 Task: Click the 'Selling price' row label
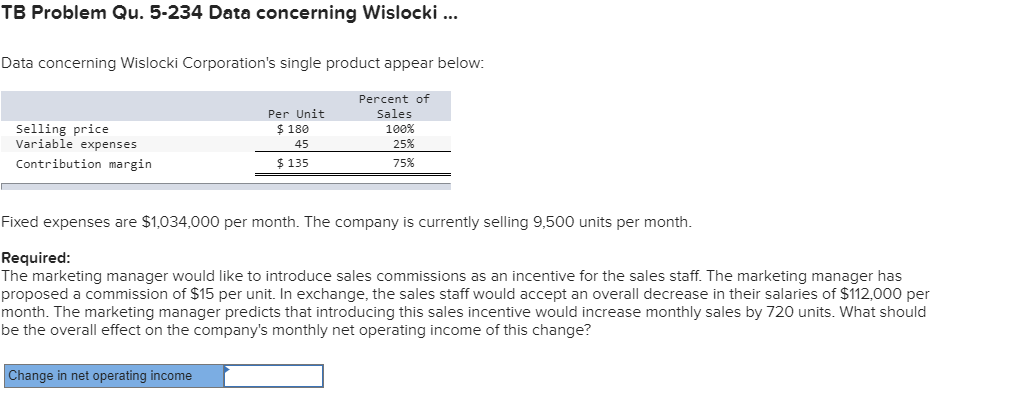[x=62, y=129]
